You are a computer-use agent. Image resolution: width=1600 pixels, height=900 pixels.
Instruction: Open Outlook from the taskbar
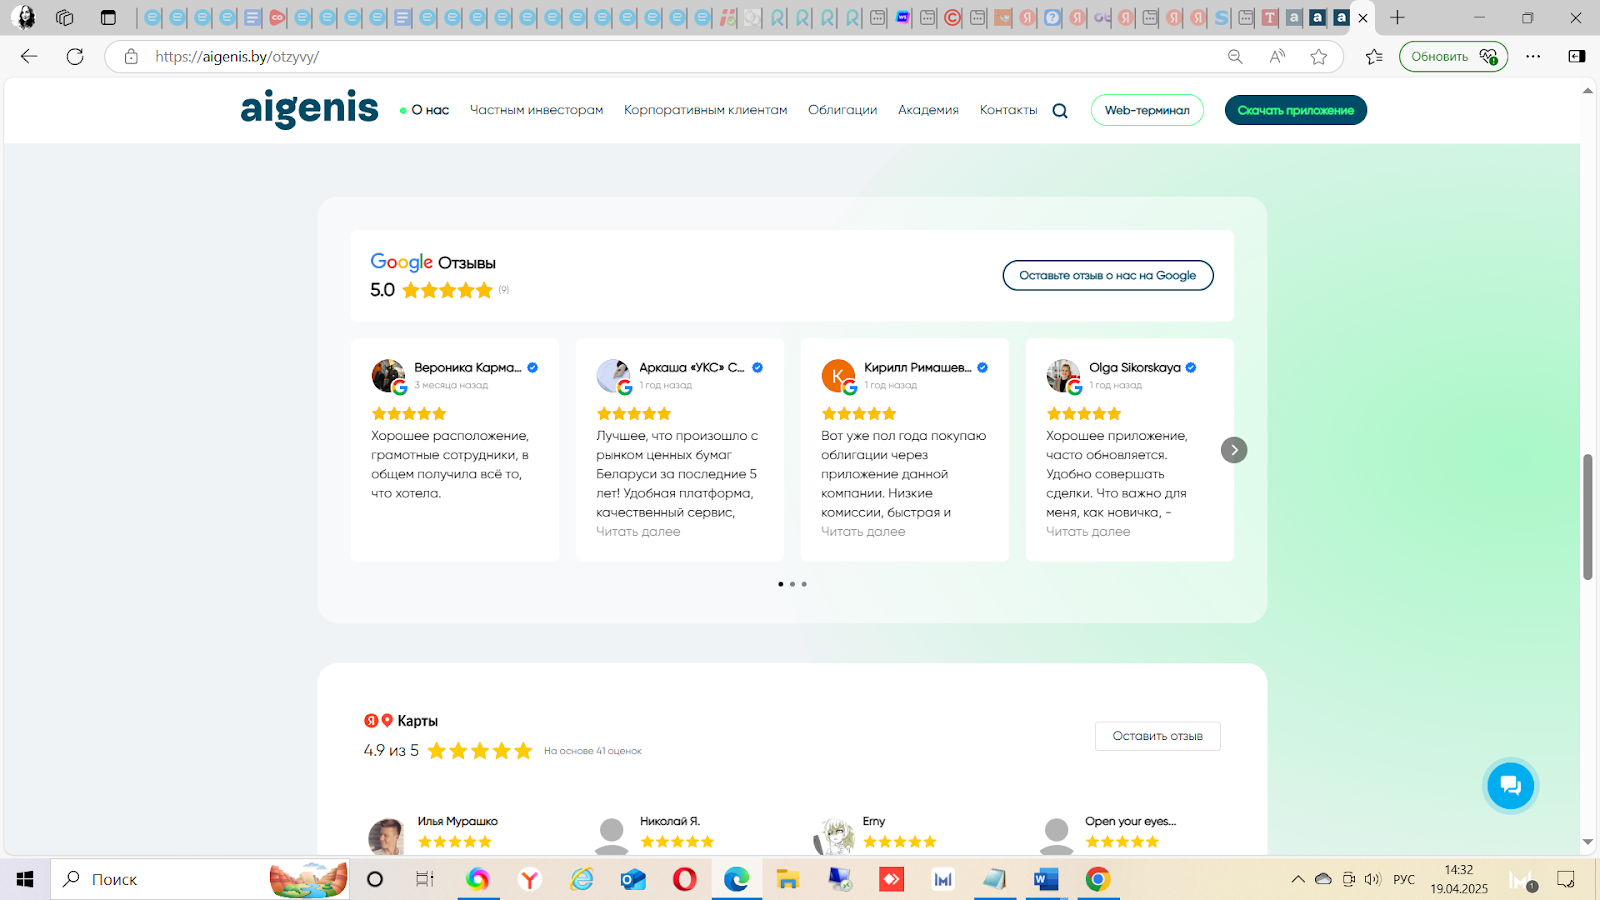[633, 879]
